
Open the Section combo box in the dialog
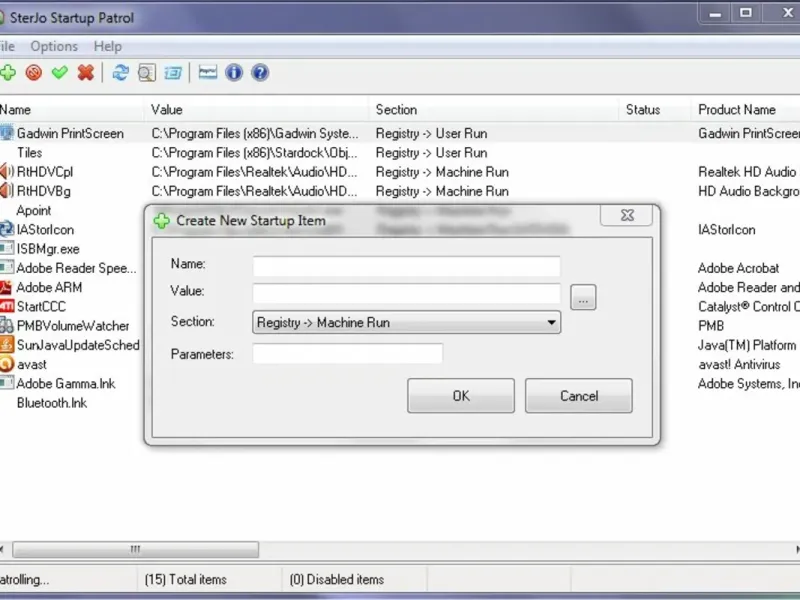(x=407, y=322)
